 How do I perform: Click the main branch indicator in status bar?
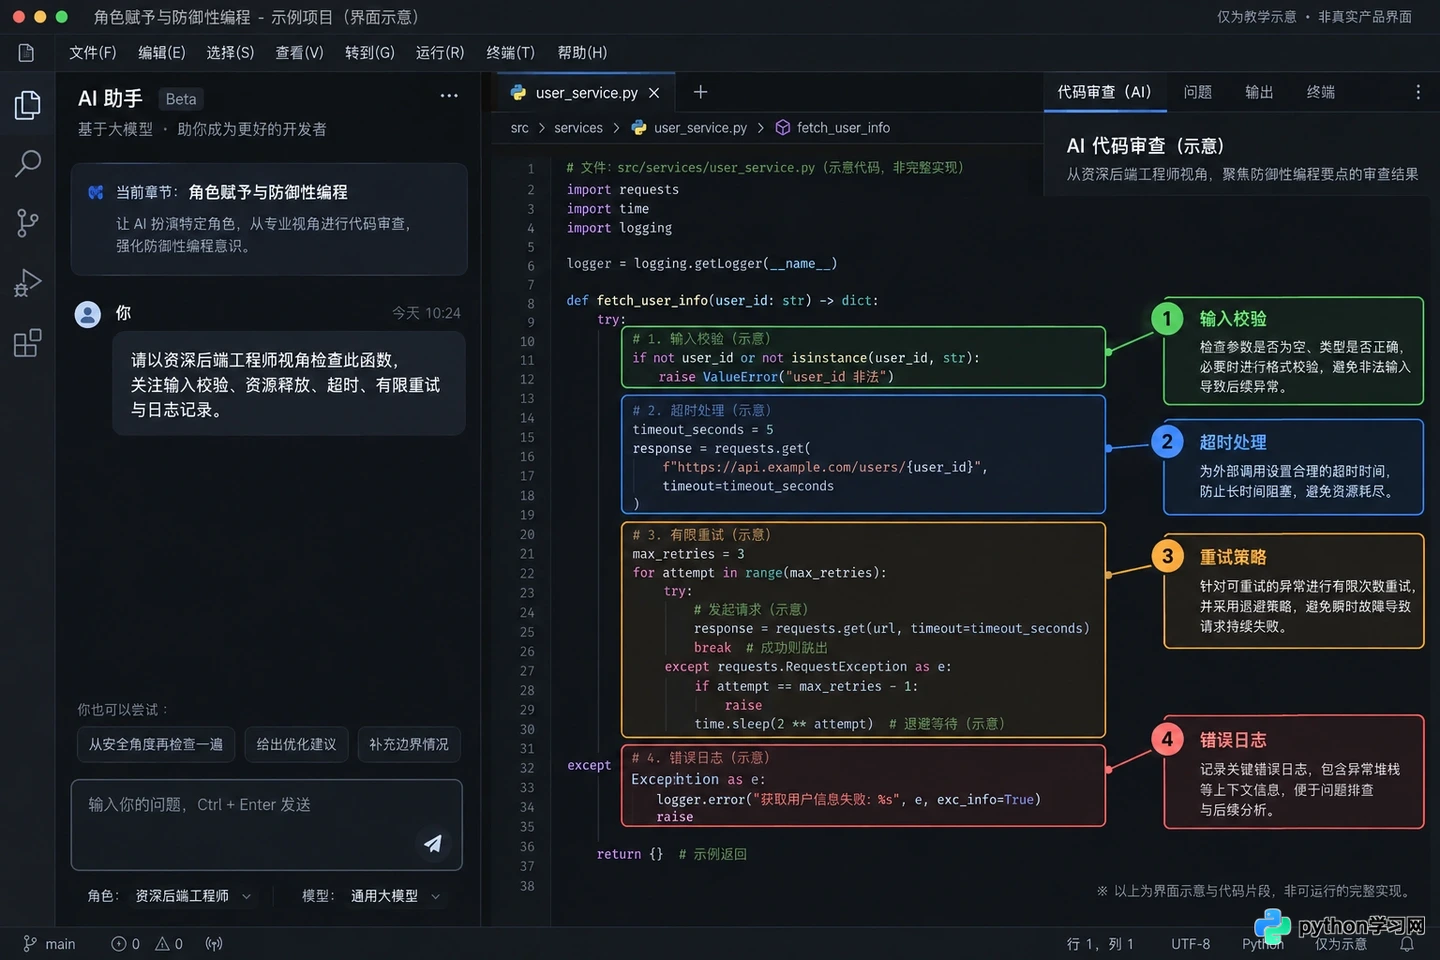pyautogui.click(x=49, y=944)
